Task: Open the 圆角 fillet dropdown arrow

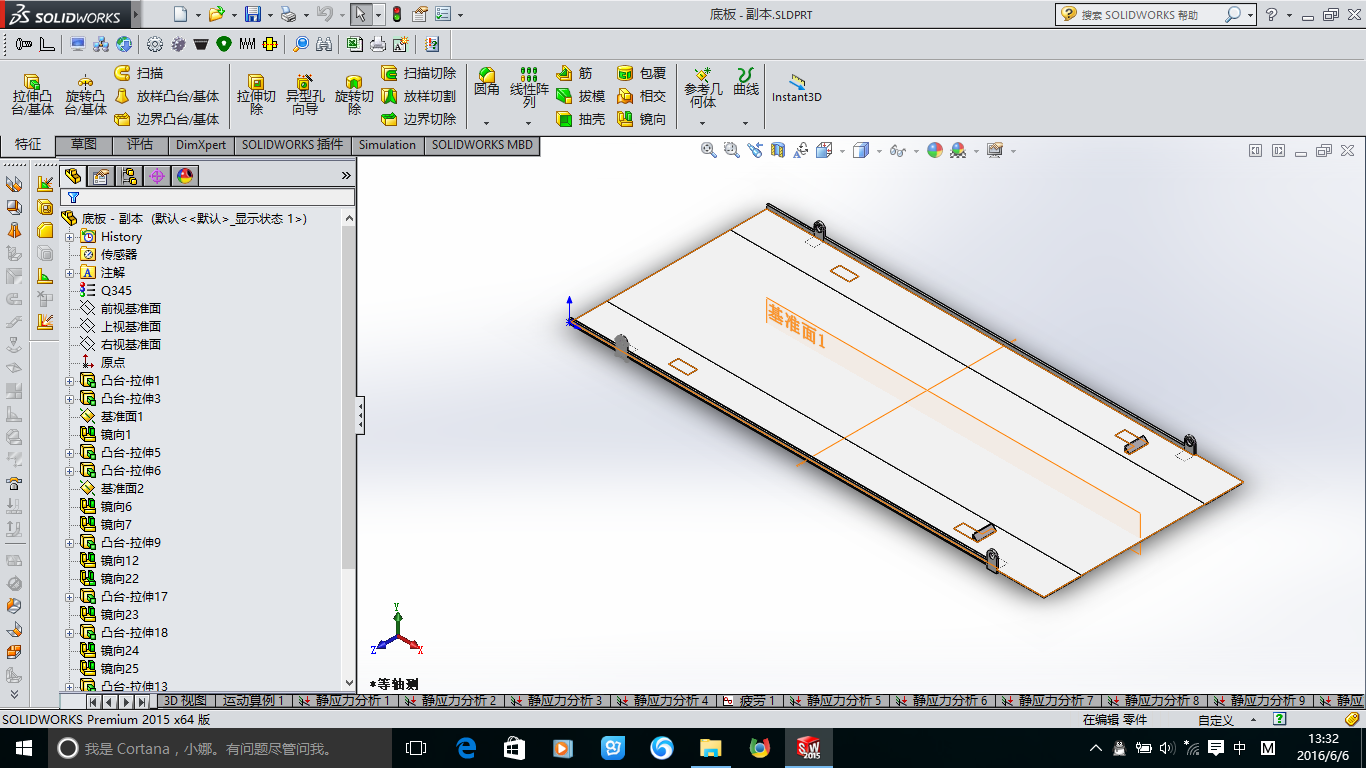Action: [486, 123]
